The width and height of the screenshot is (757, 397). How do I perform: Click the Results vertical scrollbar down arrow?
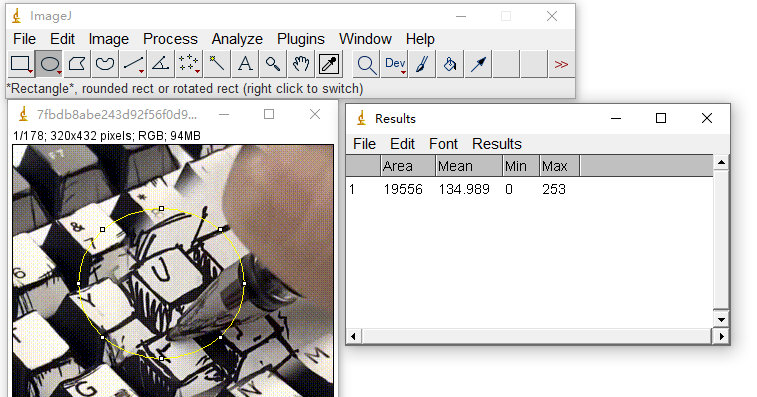[721, 319]
